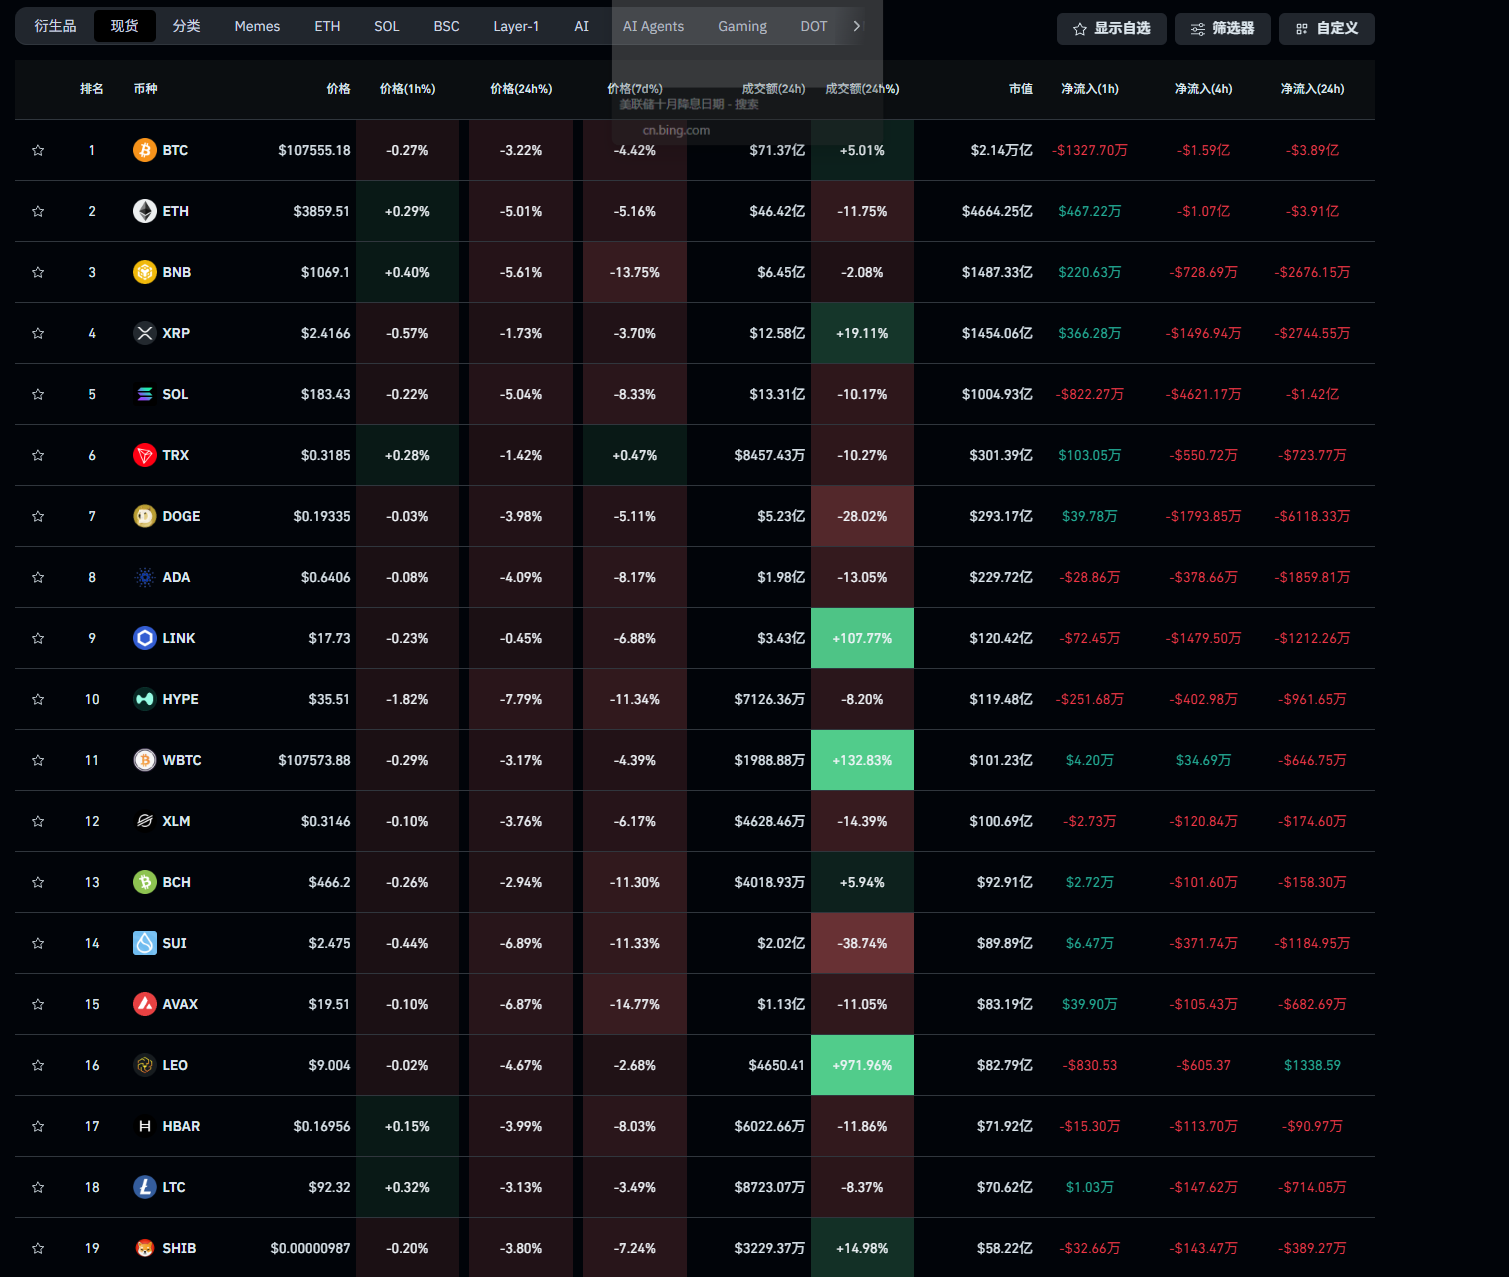Favorite ETH with its star
Viewport: 1509px width, 1277px height.
tap(38, 211)
